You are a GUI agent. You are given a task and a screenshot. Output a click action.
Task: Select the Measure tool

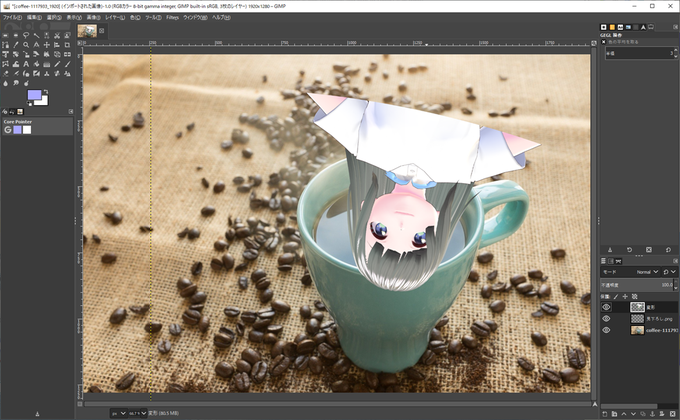pos(36,45)
